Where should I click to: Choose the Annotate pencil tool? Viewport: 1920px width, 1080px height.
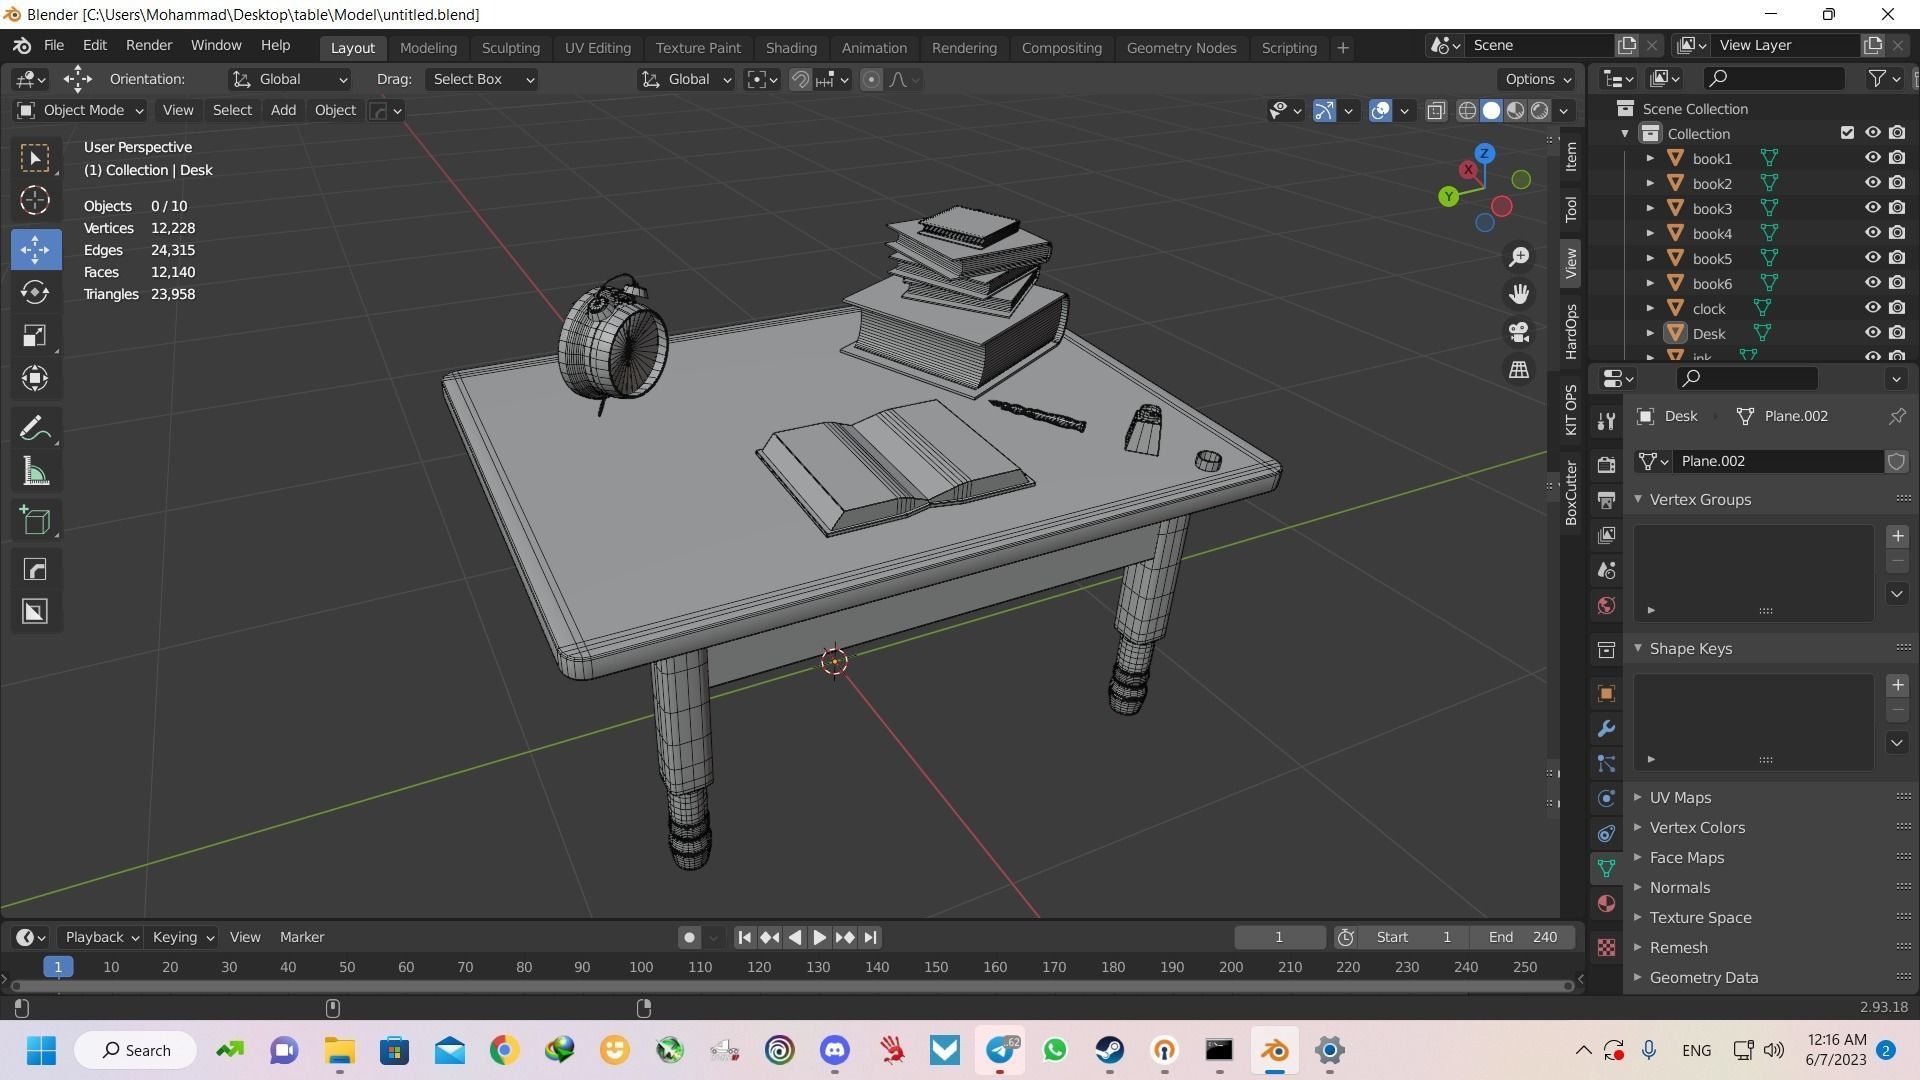click(x=35, y=429)
